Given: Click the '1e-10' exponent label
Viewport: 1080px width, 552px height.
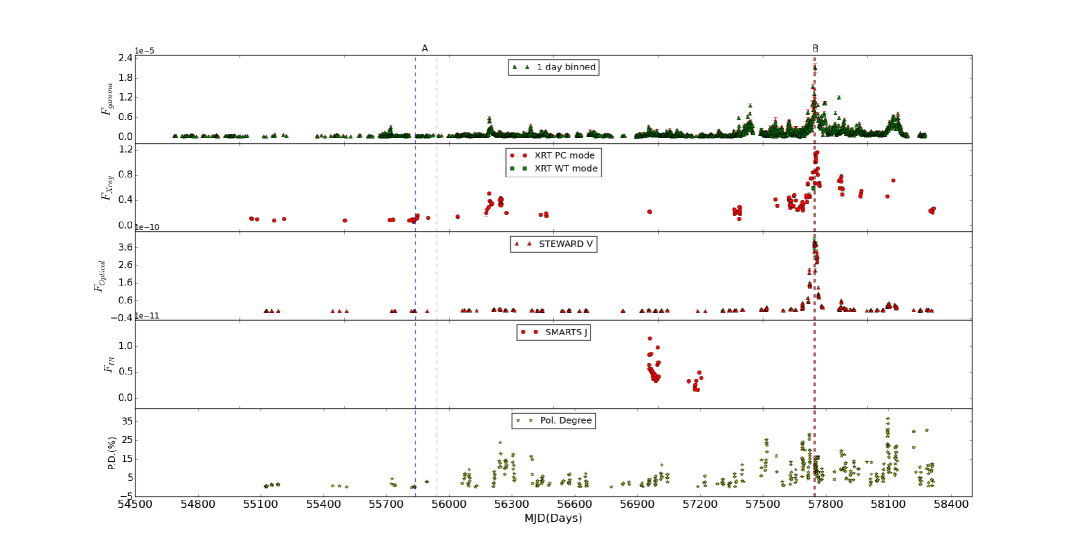Looking at the screenshot, I should coord(145,227).
